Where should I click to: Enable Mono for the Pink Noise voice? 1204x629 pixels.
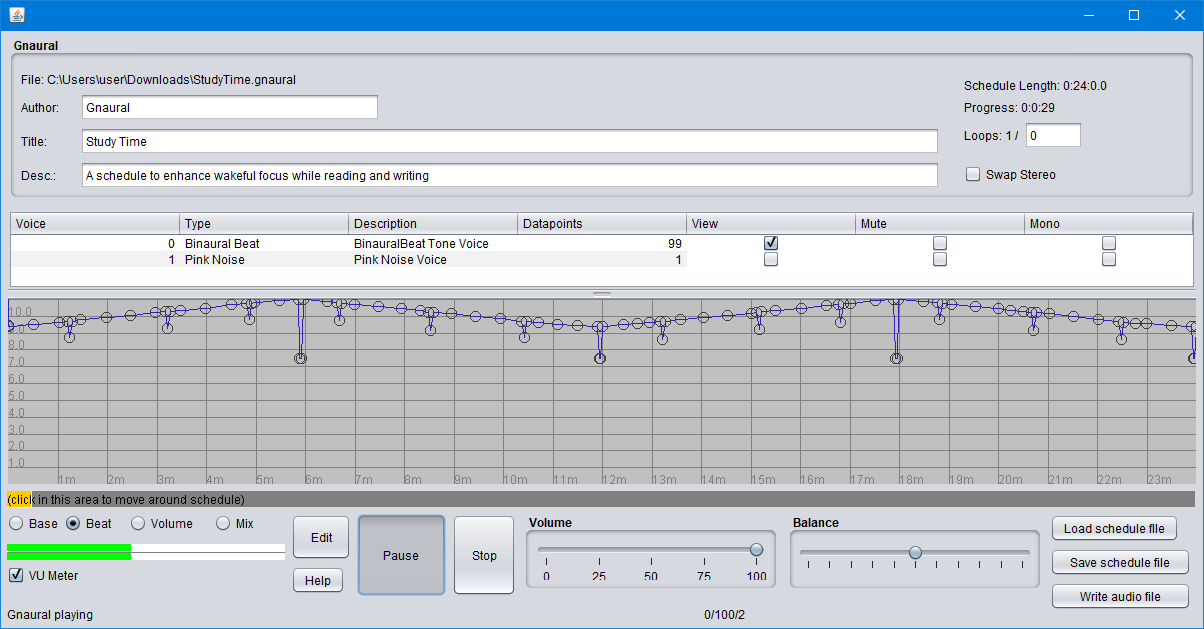tap(1109, 260)
